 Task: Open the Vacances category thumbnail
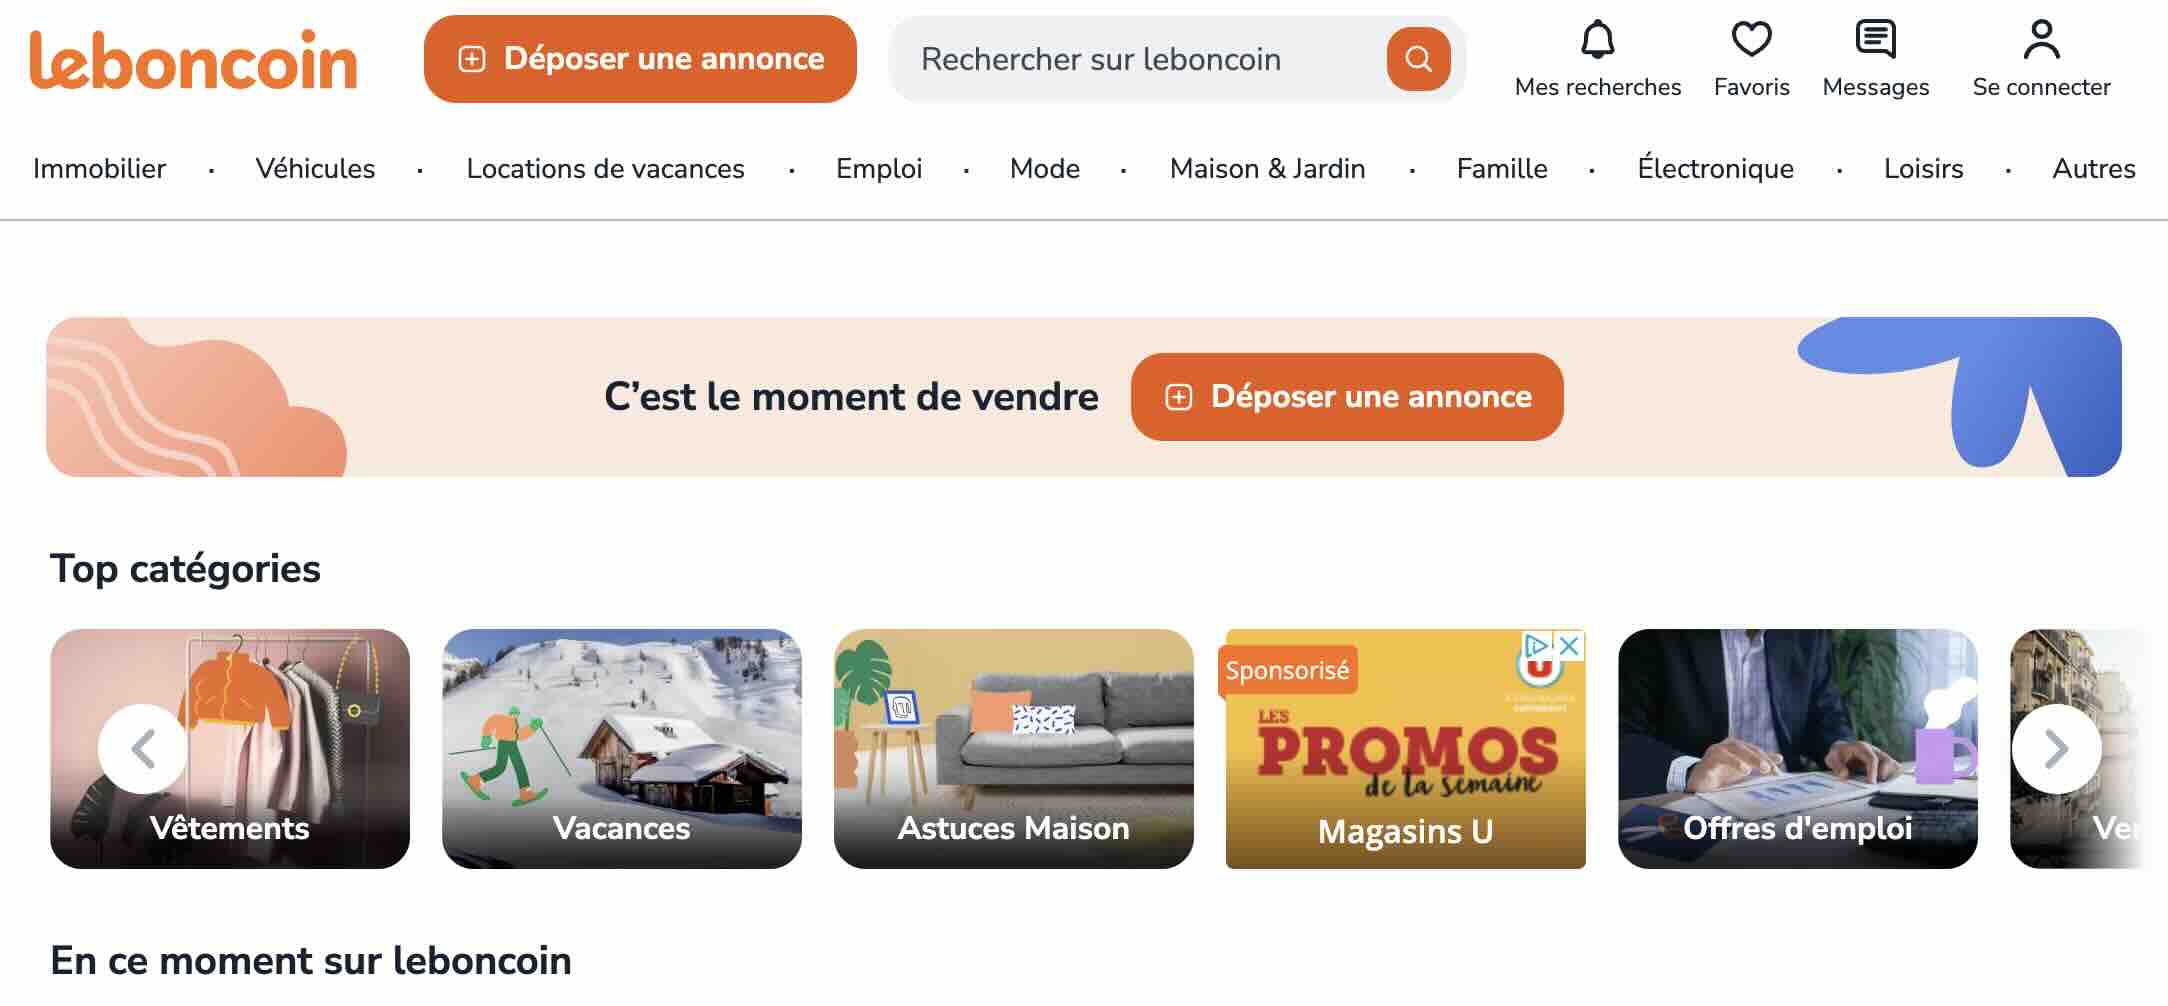click(622, 749)
